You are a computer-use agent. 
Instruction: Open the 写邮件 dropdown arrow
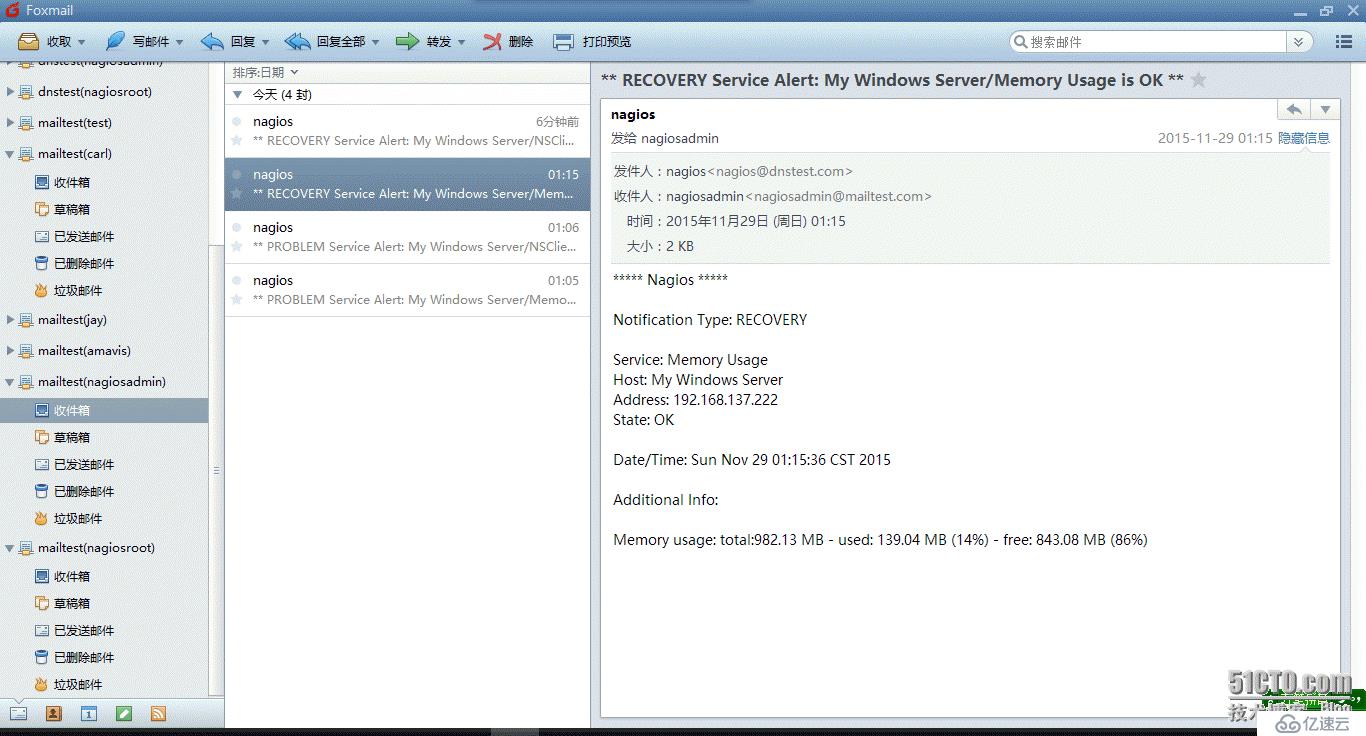180,42
